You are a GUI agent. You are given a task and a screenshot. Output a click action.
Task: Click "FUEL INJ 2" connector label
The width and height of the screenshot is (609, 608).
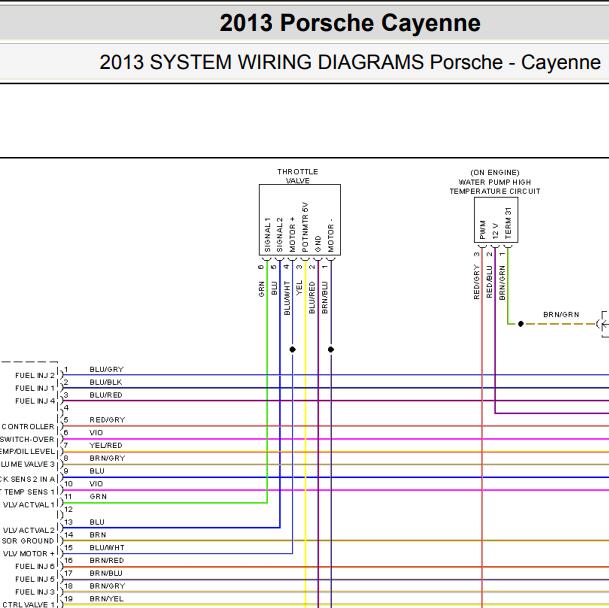(x=35, y=375)
